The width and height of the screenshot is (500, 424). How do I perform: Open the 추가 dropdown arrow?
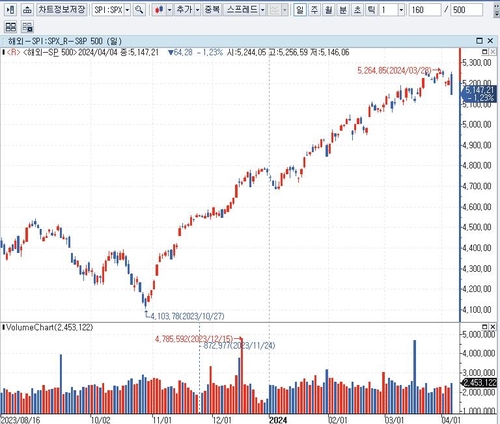click(x=197, y=10)
